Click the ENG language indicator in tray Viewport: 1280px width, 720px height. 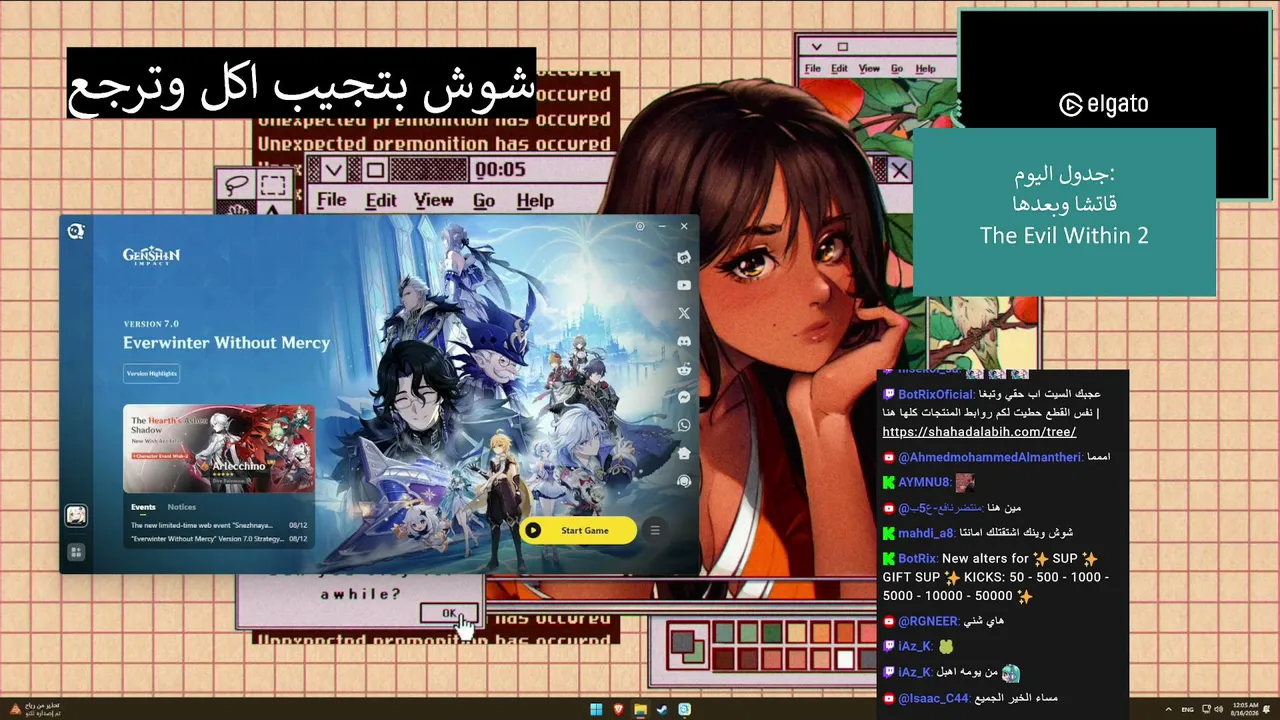click(x=1187, y=709)
